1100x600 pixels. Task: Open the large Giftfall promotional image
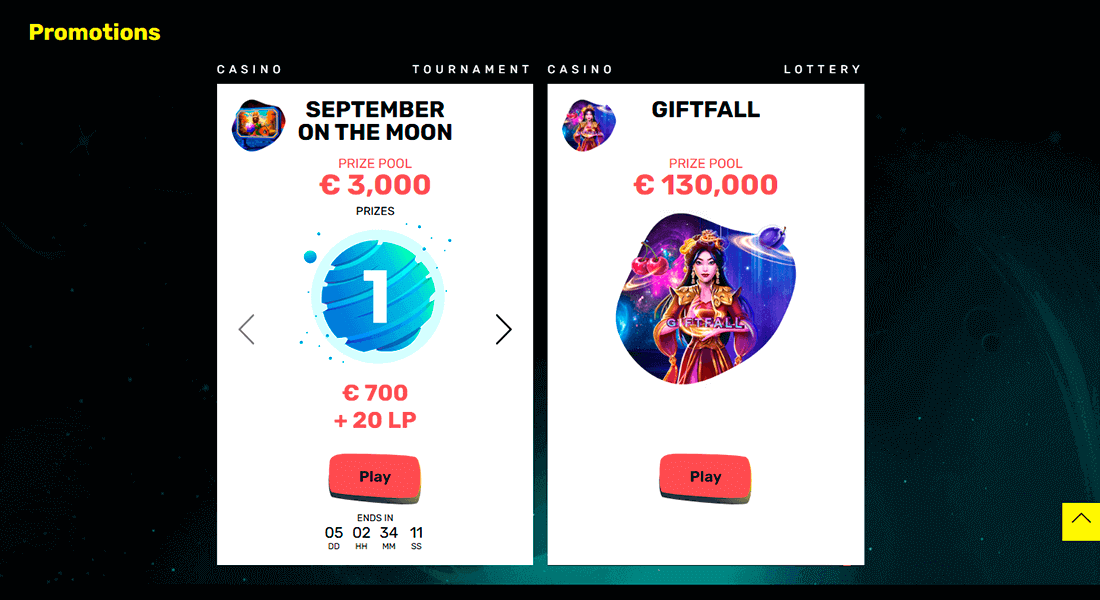(705, 298)
